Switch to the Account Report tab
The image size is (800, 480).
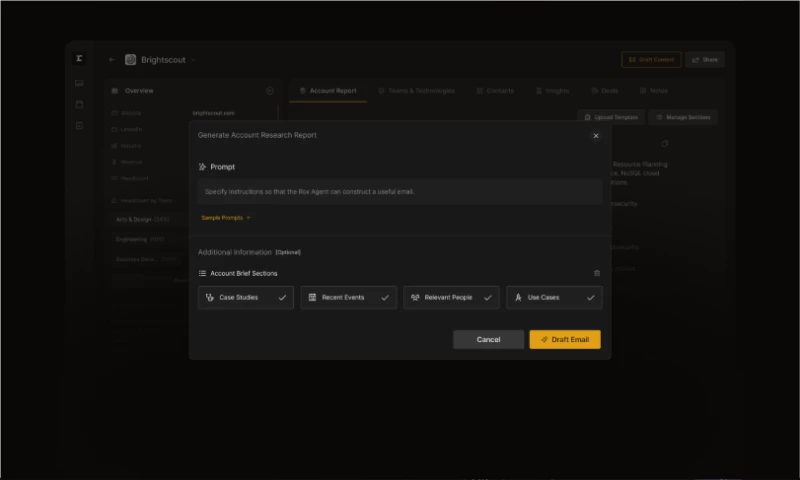[327, 91]
